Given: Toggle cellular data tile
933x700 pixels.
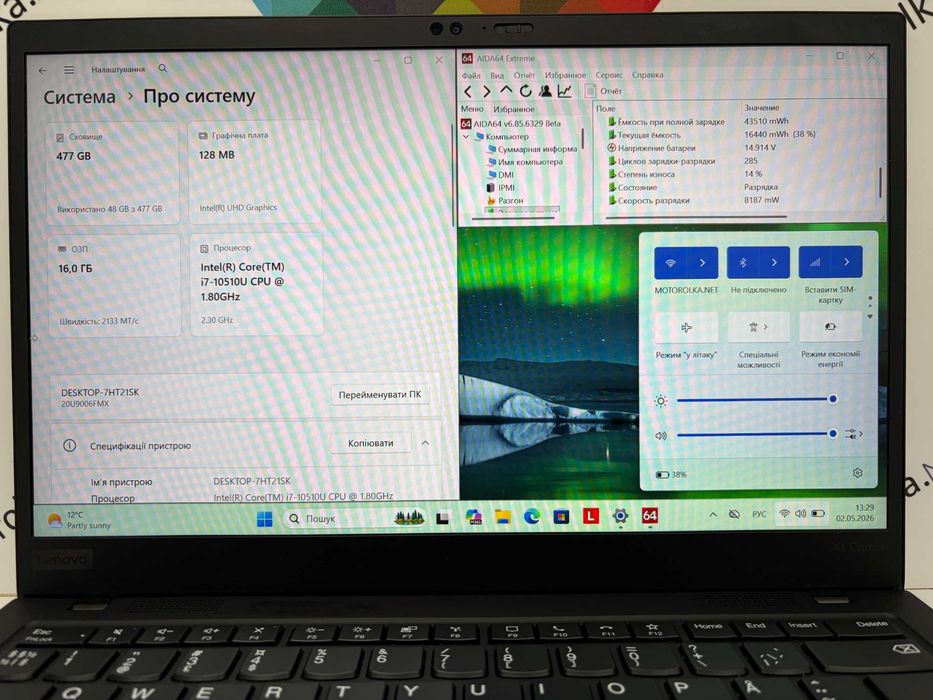Looking at the screenshot, I should click(815, 262).
